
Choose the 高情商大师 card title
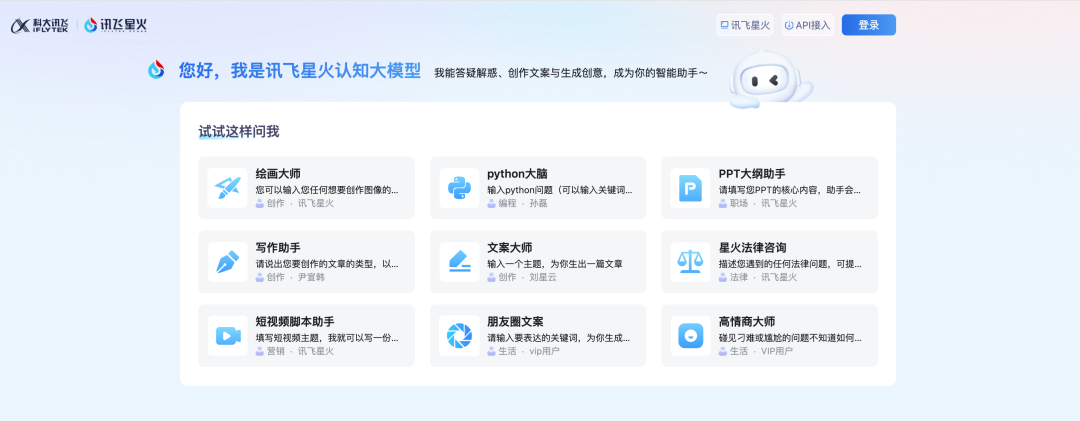747,321
